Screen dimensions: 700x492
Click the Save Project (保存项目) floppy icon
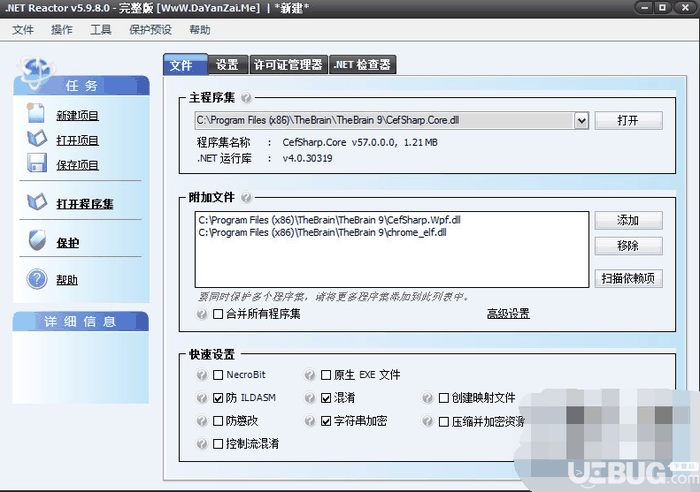click(37, 163)
